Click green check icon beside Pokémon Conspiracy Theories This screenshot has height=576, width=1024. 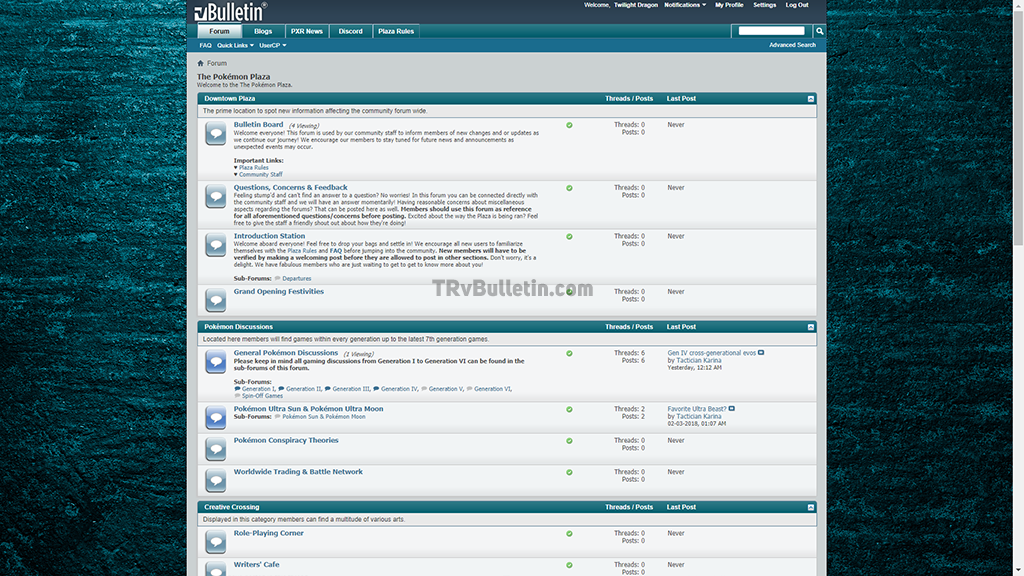(569, 441)
